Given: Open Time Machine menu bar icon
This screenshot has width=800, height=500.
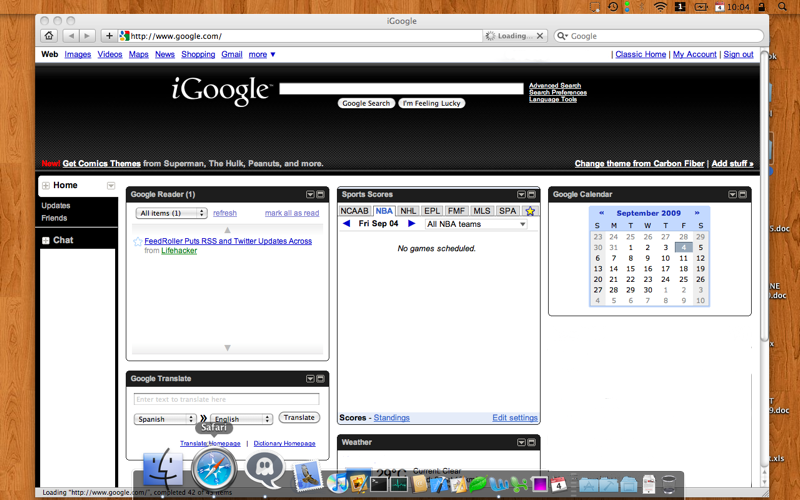Looking at the screenshot, I should click(613, 7).
